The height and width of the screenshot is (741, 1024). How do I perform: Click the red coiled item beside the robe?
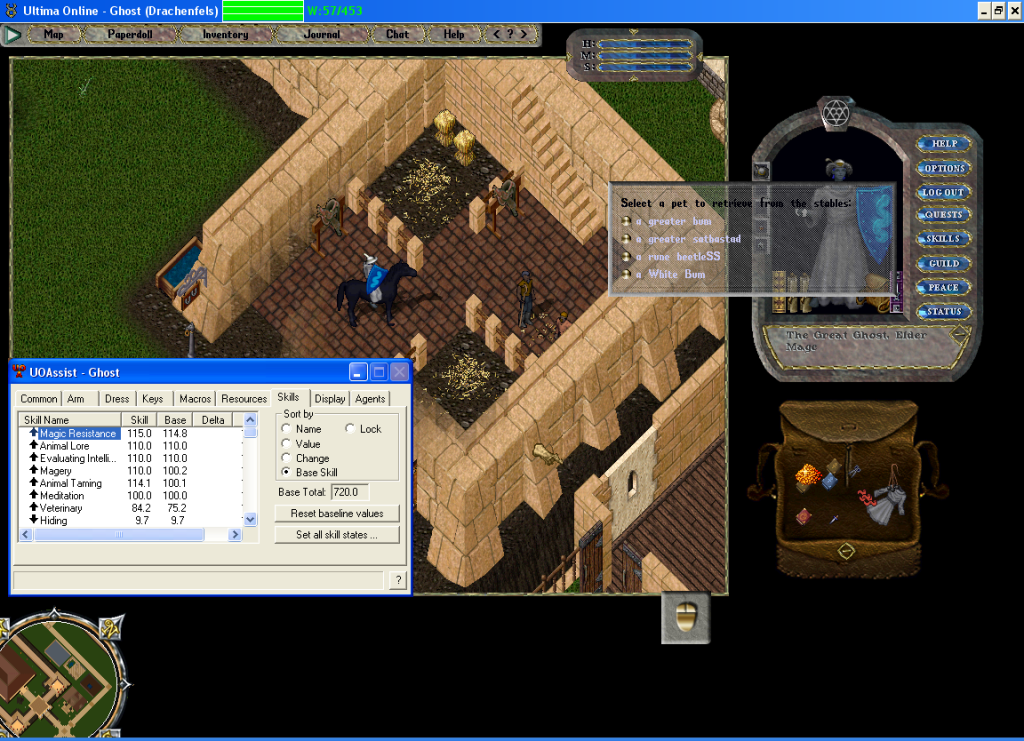pos(865,499)
